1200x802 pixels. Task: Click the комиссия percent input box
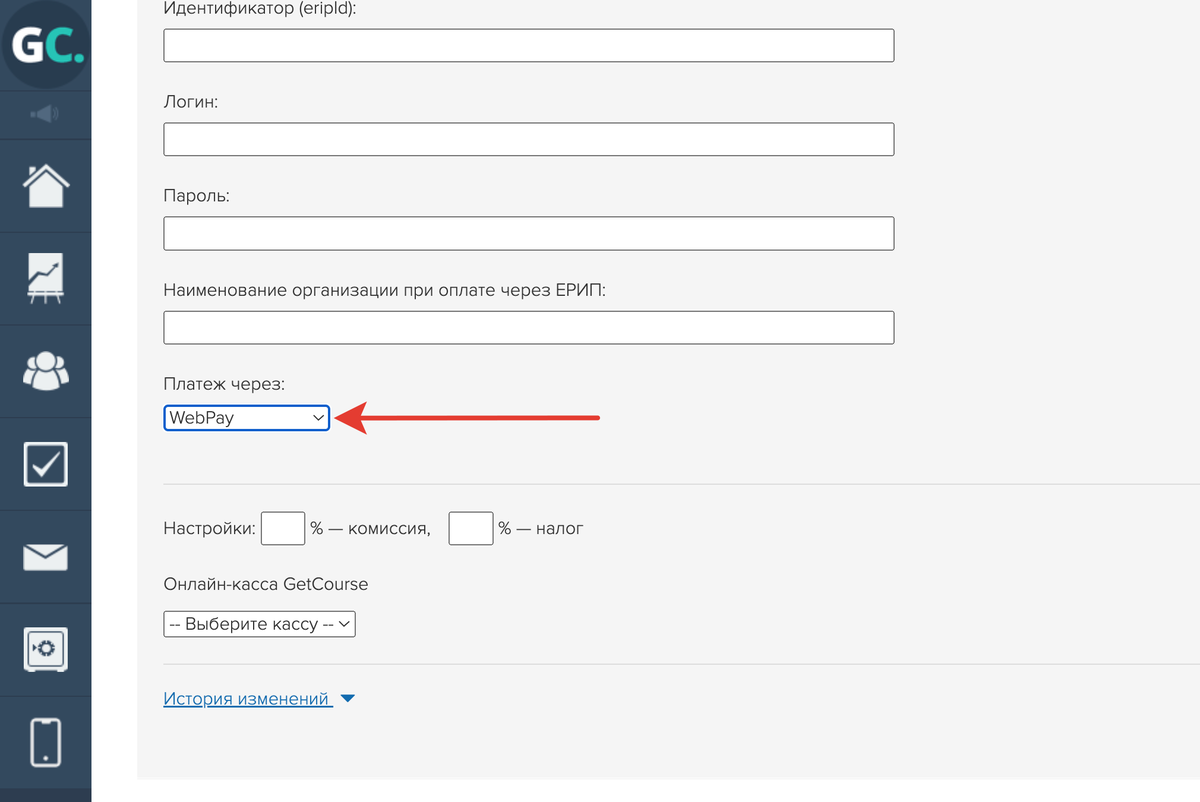(x=283, y=528)
